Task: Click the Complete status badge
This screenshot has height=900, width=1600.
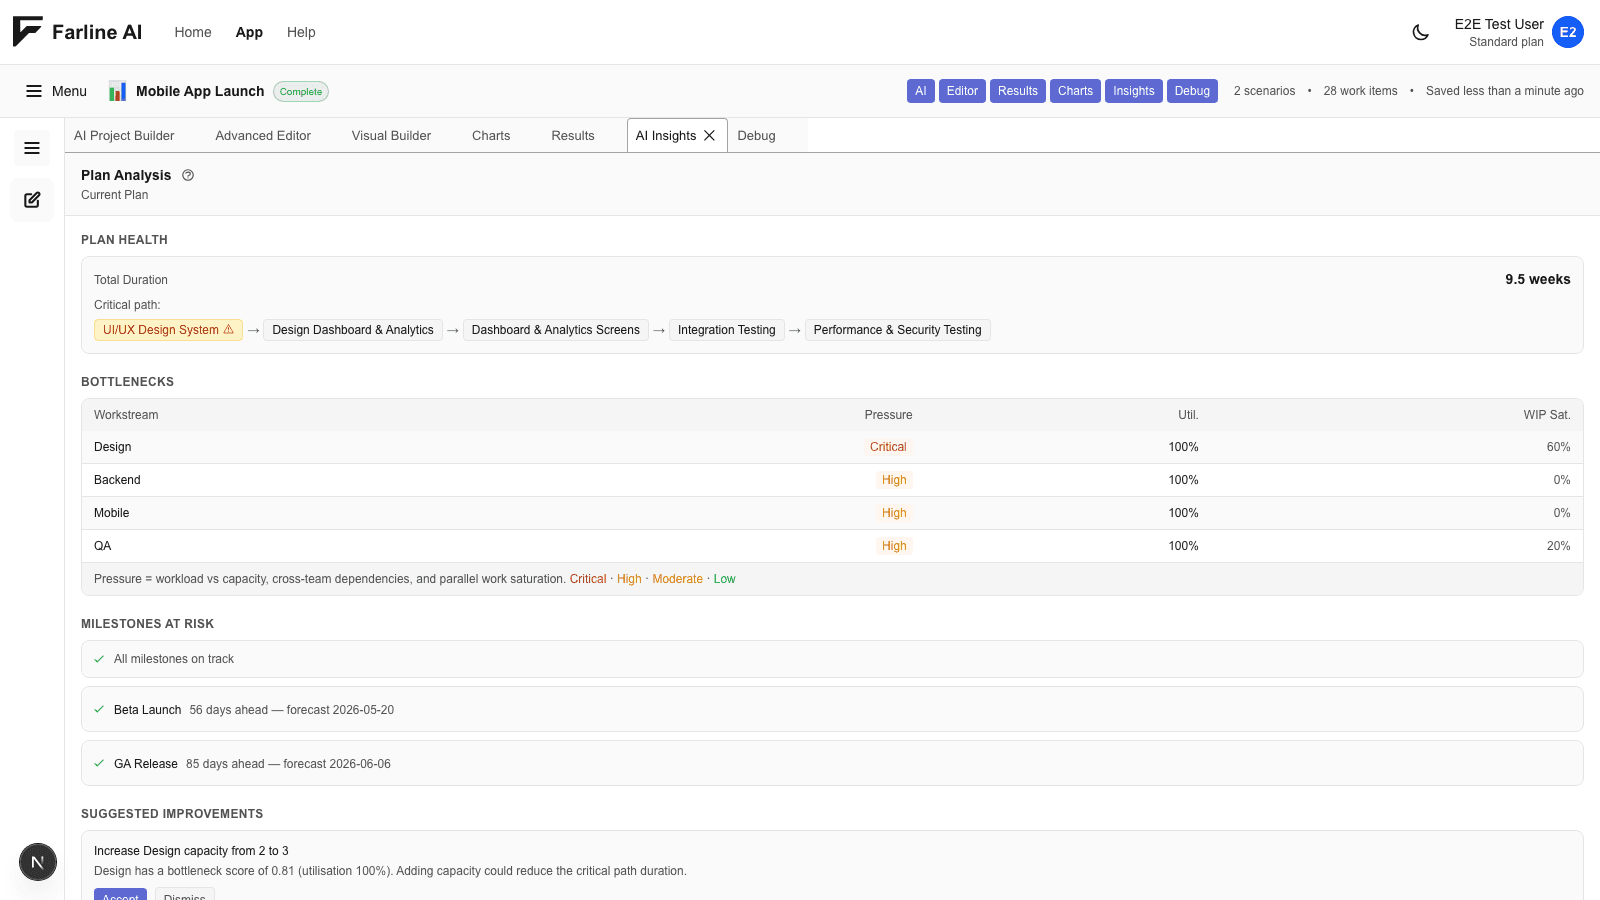Action: [301, 92]
